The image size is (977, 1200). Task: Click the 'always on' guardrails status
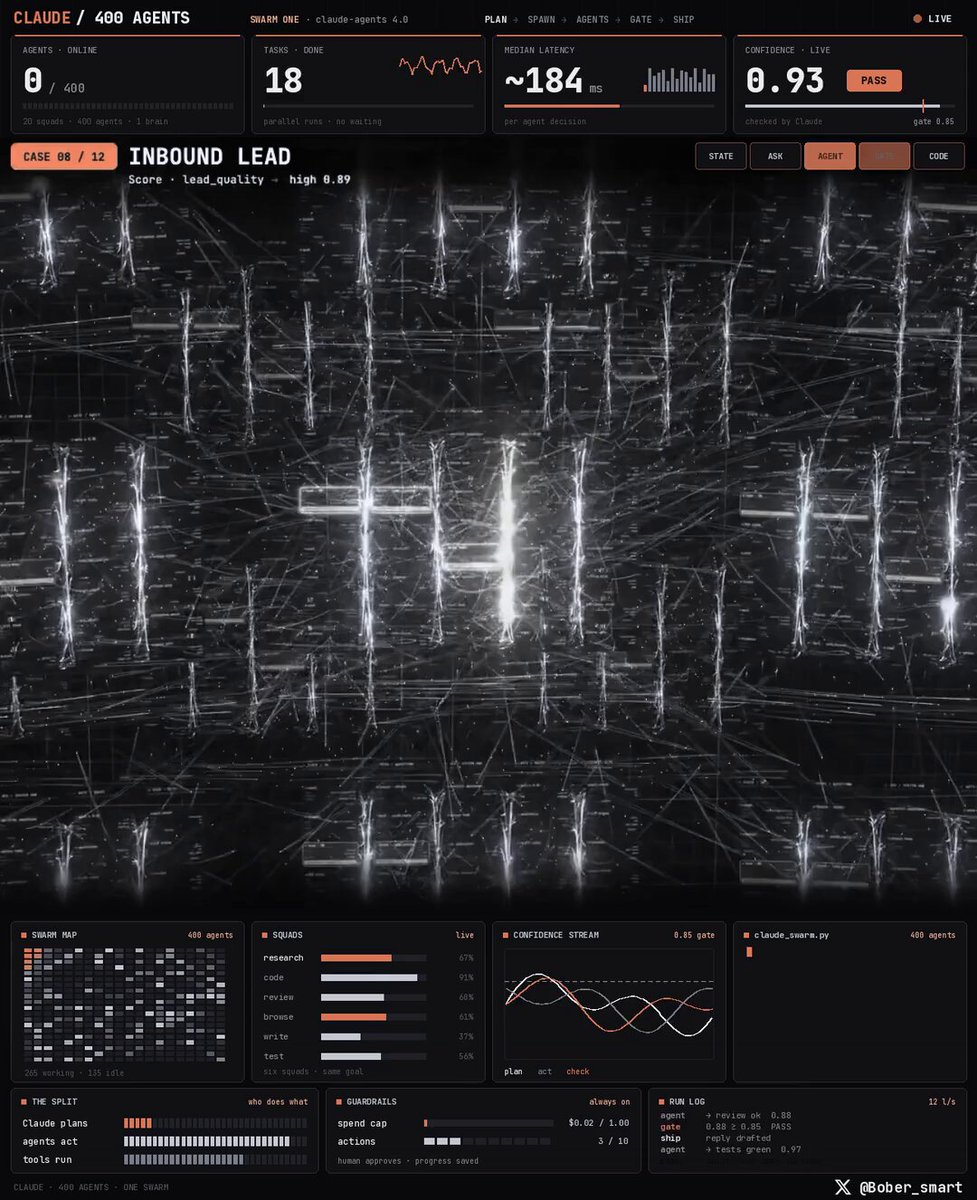(609, 1102)
